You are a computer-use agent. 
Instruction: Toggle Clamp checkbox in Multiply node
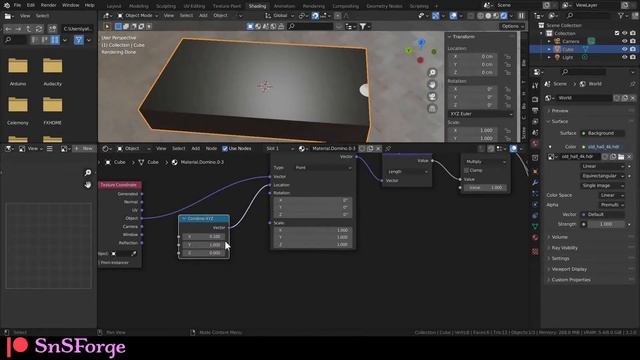(466, 170)
